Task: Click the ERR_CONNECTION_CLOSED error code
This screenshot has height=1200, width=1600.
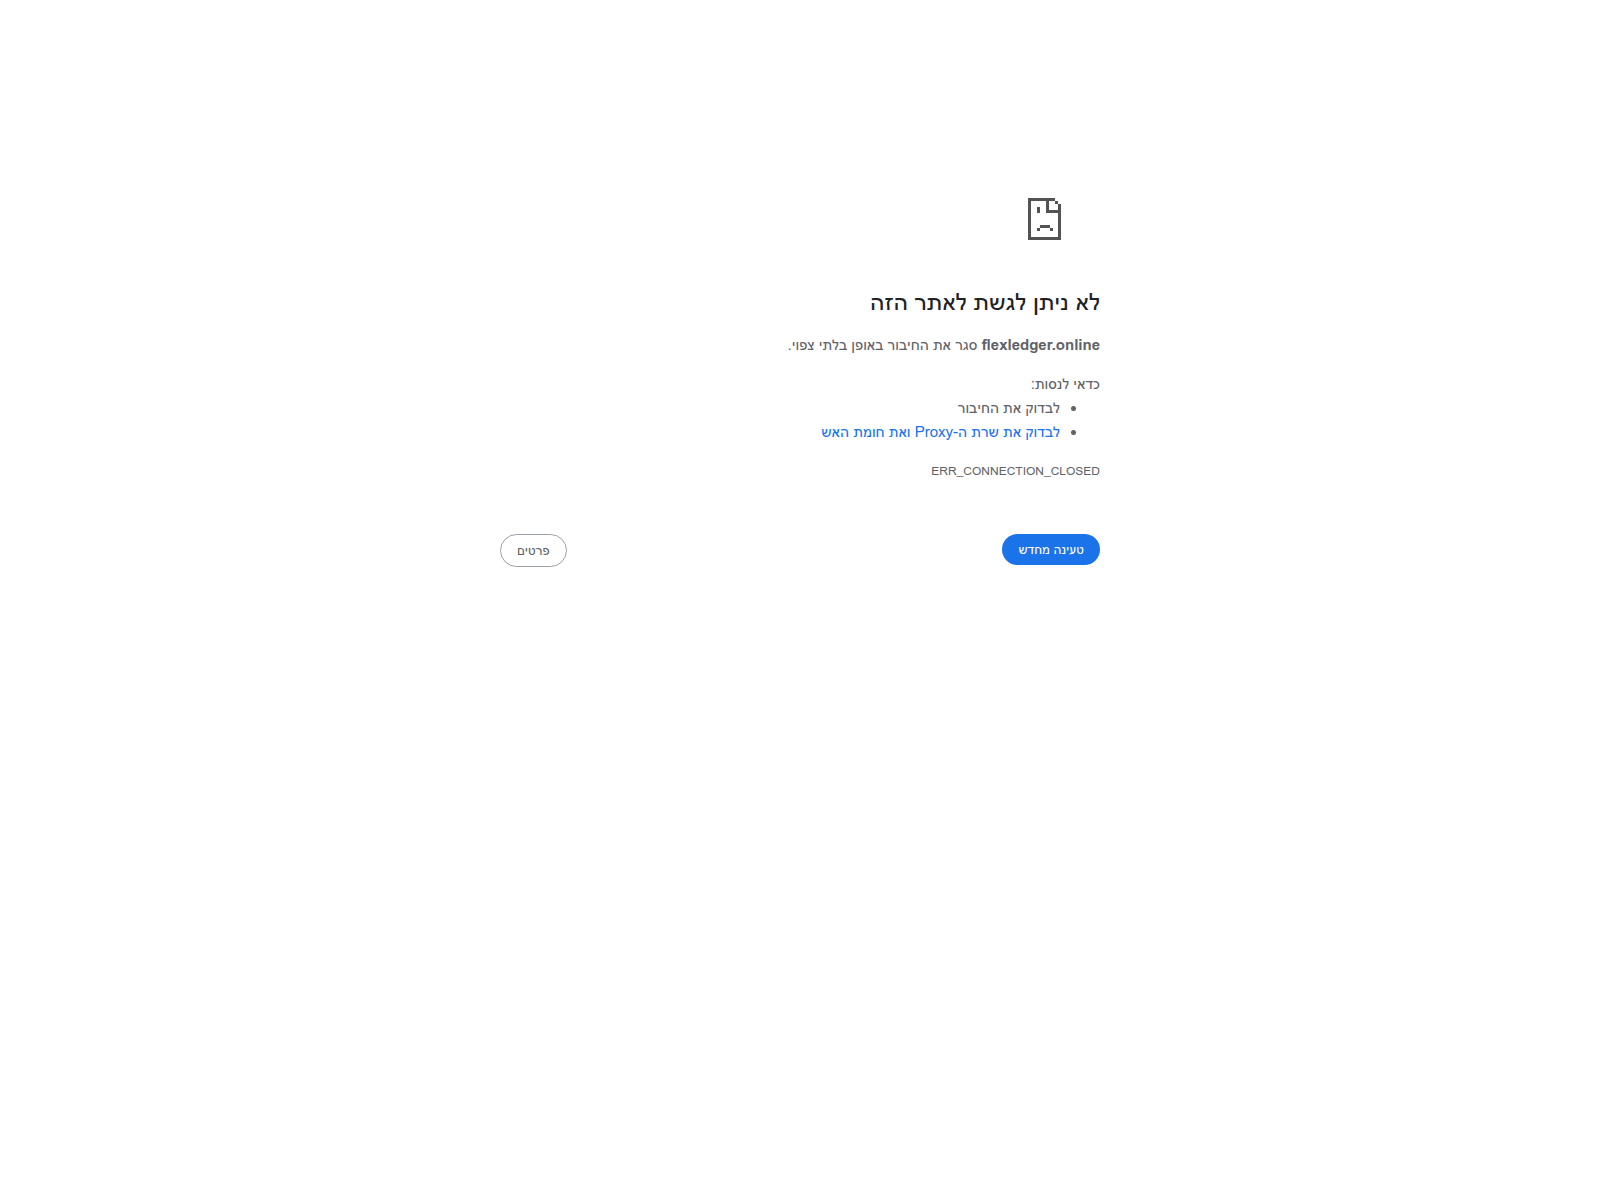Action: (x=1015, y=471)
